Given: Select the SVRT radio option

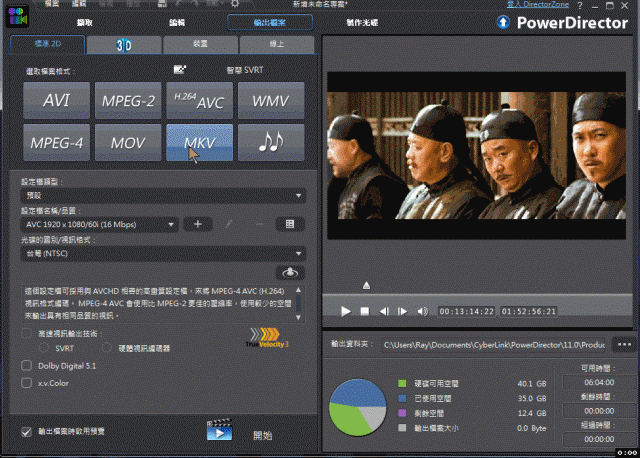Looking at the screenshot, I should coord(44,348).
